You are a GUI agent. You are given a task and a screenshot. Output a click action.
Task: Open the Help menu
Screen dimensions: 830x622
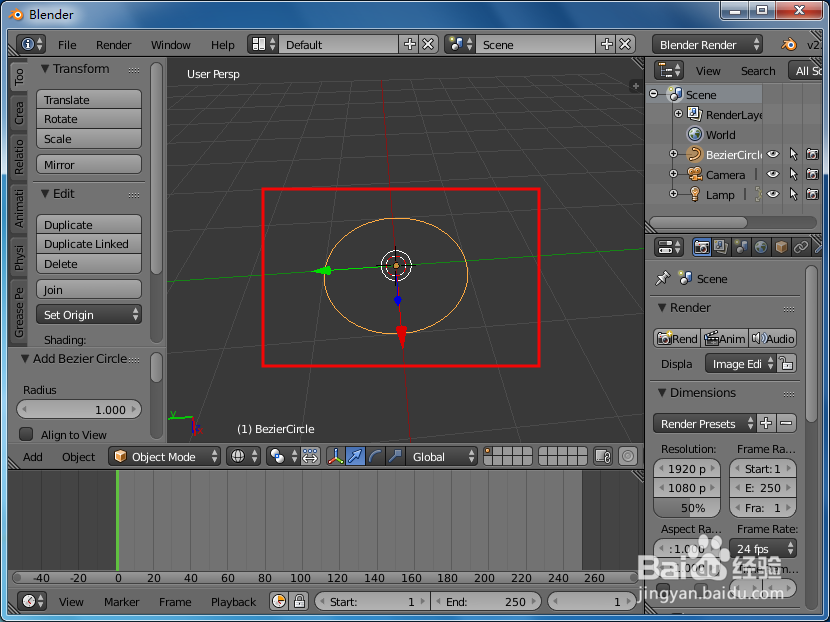click(x=222, y=45)
